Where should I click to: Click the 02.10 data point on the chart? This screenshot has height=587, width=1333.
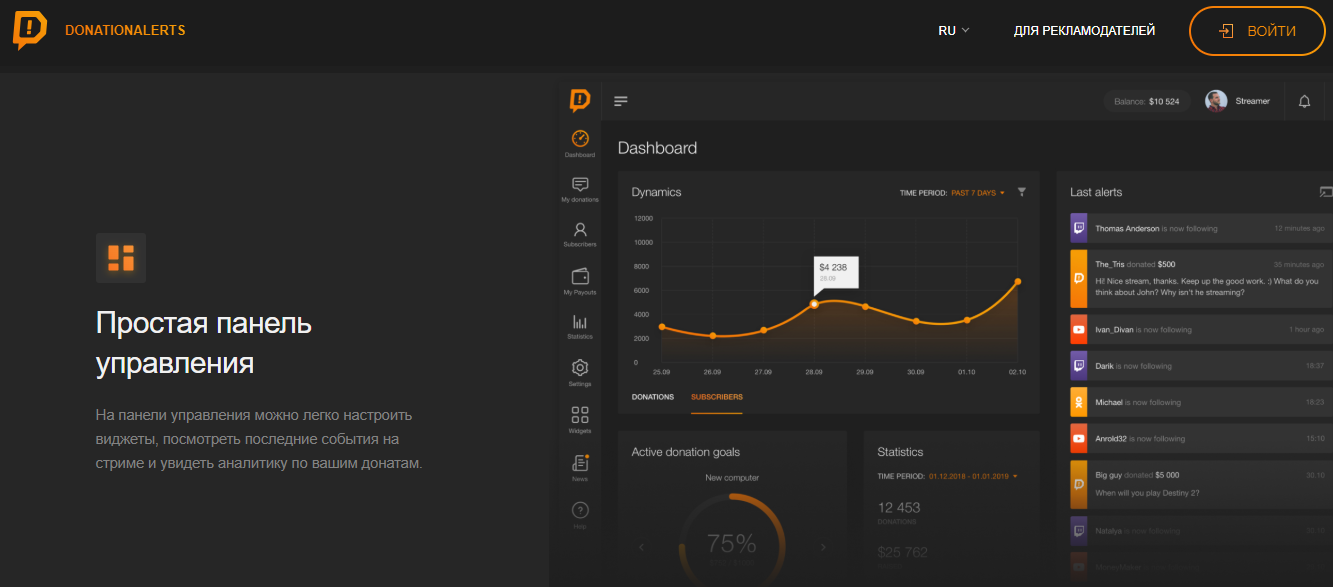[1018, 282]
